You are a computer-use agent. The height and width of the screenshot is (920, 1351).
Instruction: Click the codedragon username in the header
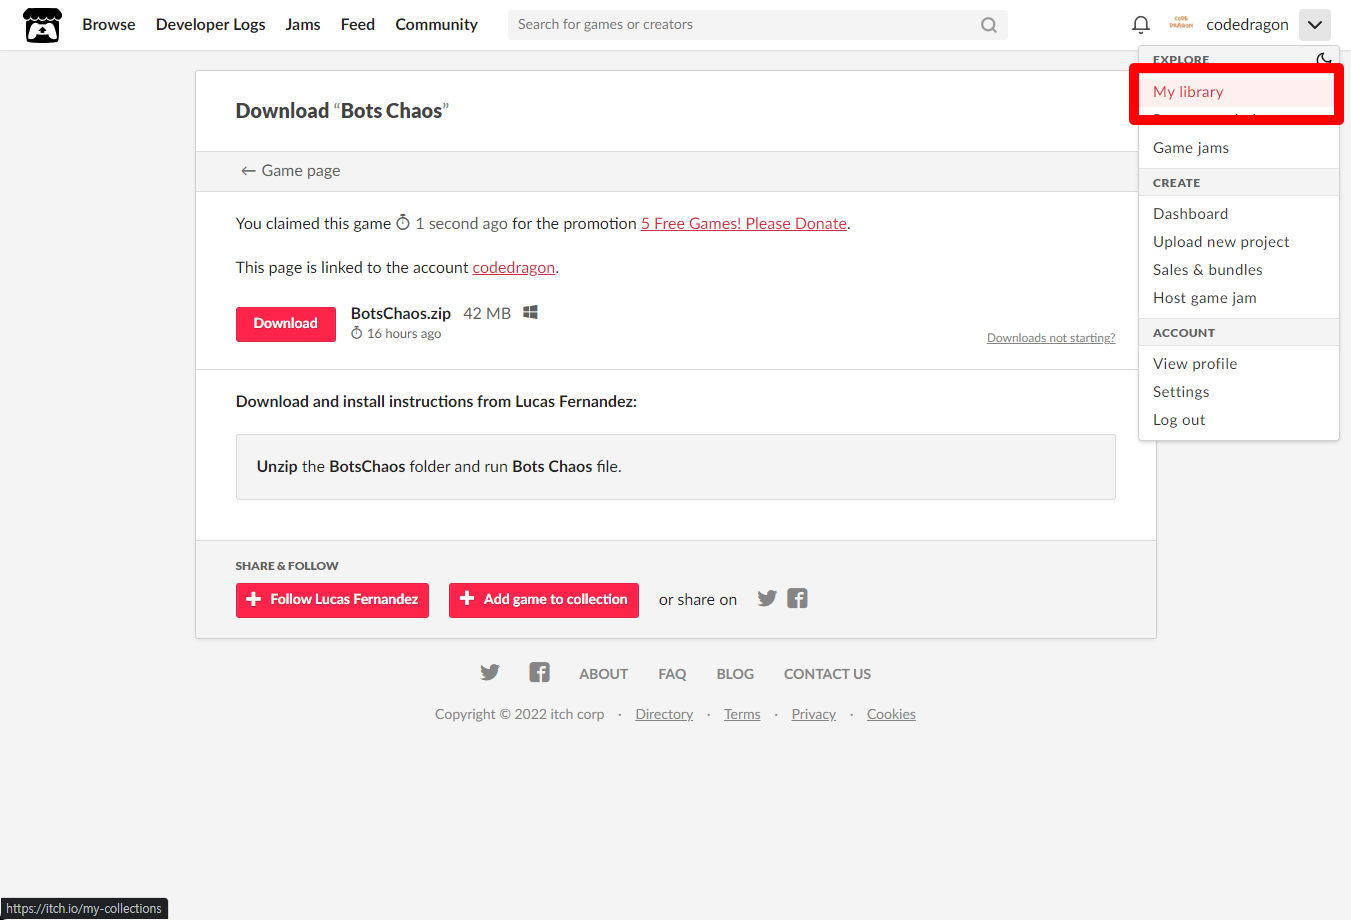coord(1247,25)
